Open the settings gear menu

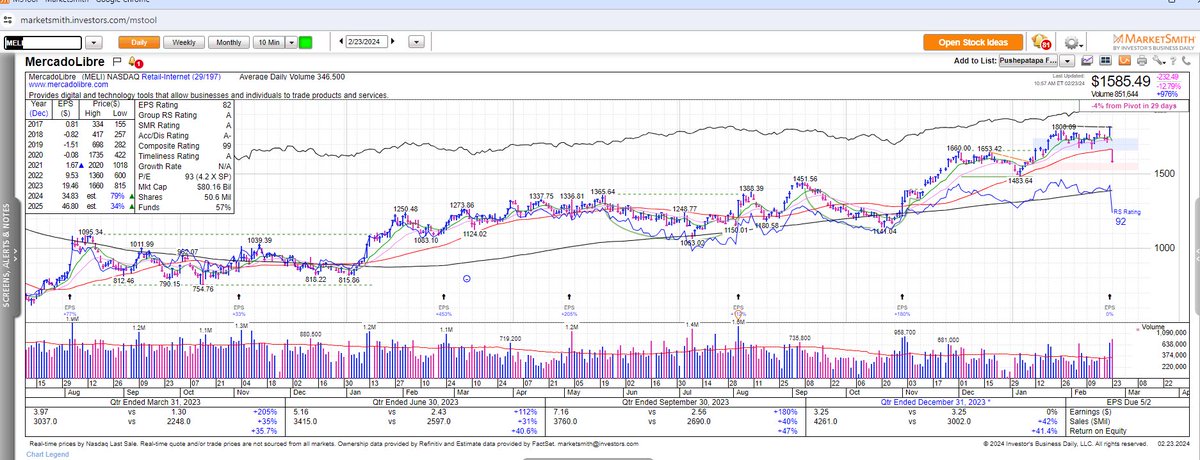[x=1073, y=43]
